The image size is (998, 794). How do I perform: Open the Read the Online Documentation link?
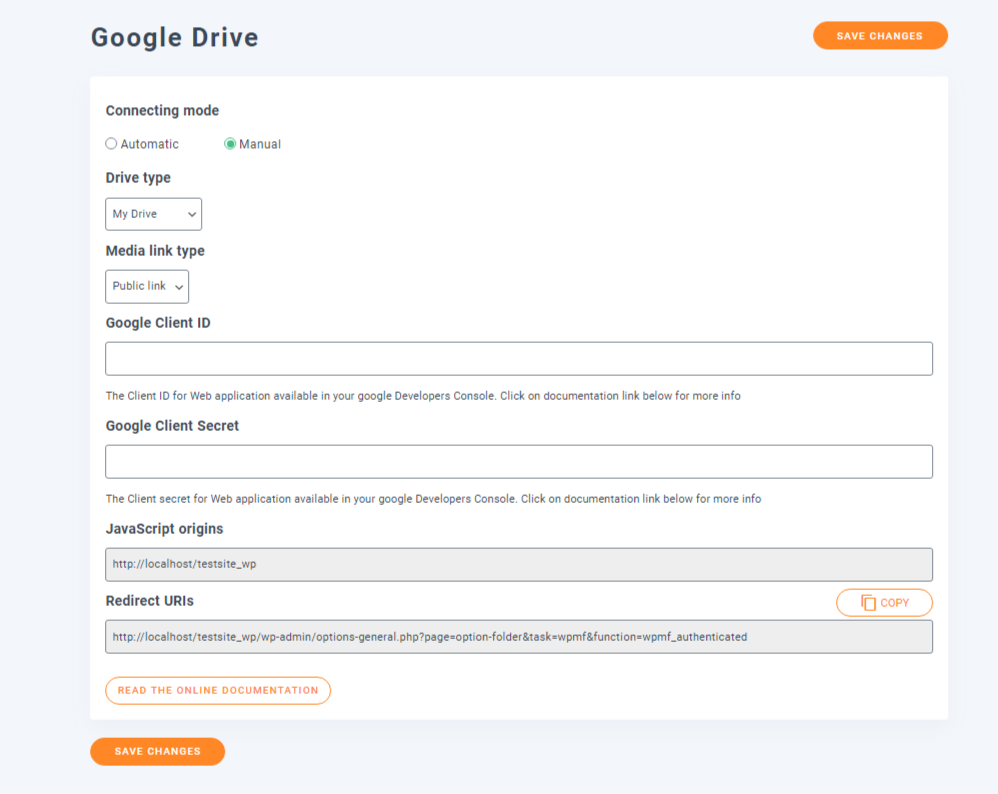(x=218, y=690)
